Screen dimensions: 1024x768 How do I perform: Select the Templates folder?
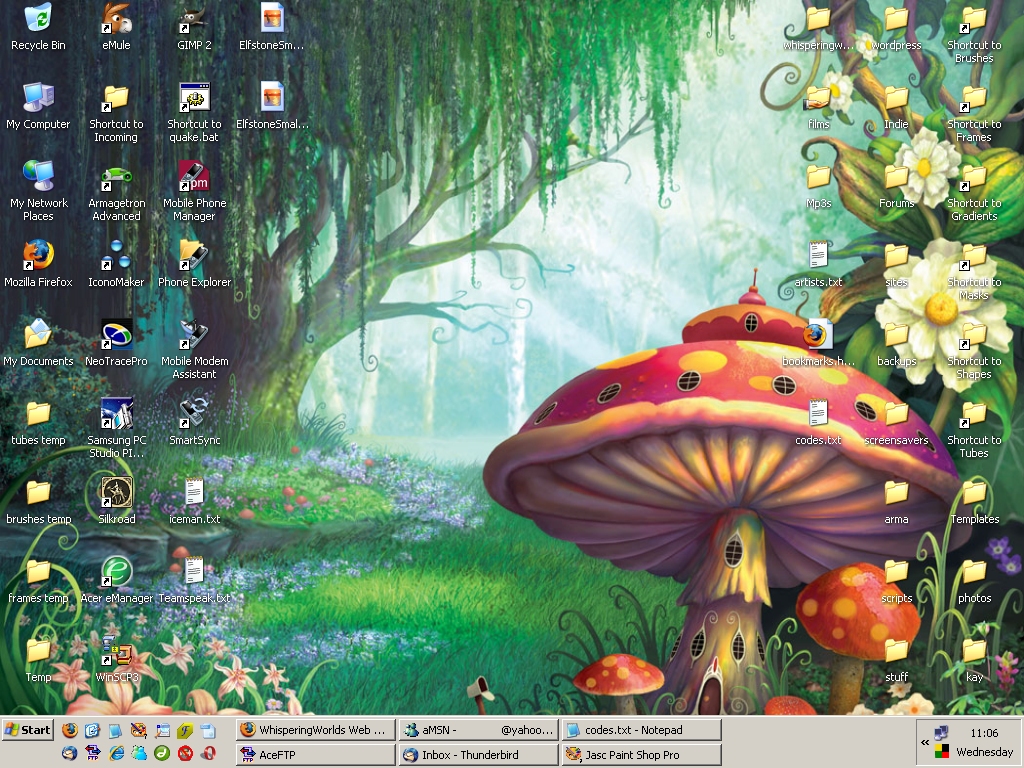974,501
